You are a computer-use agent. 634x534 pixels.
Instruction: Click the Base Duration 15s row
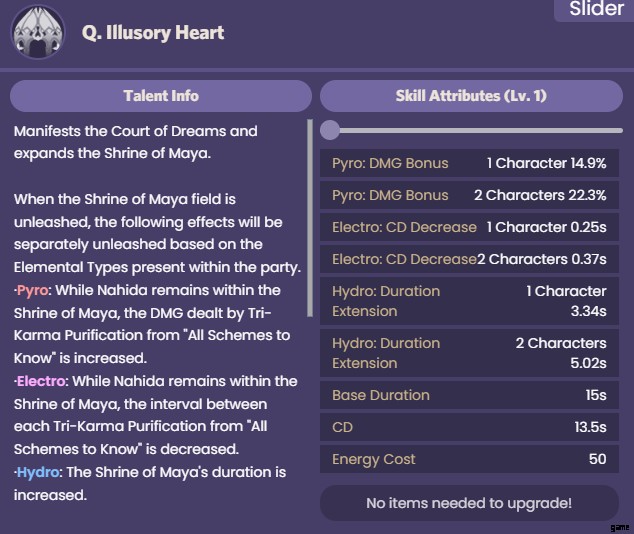pos(469,395)
